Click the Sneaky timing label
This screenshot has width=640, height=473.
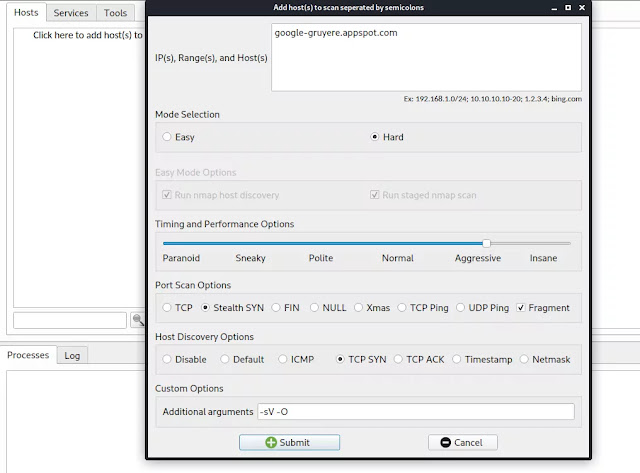point(251,258)
